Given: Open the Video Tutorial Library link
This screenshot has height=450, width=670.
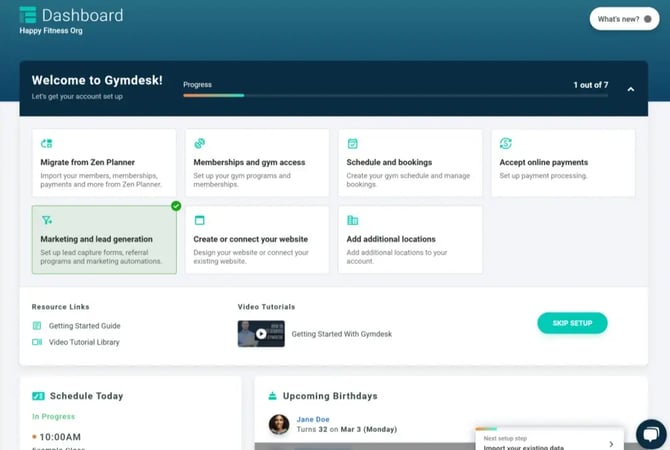Looking at the screenshot, I should click(84, 342).
